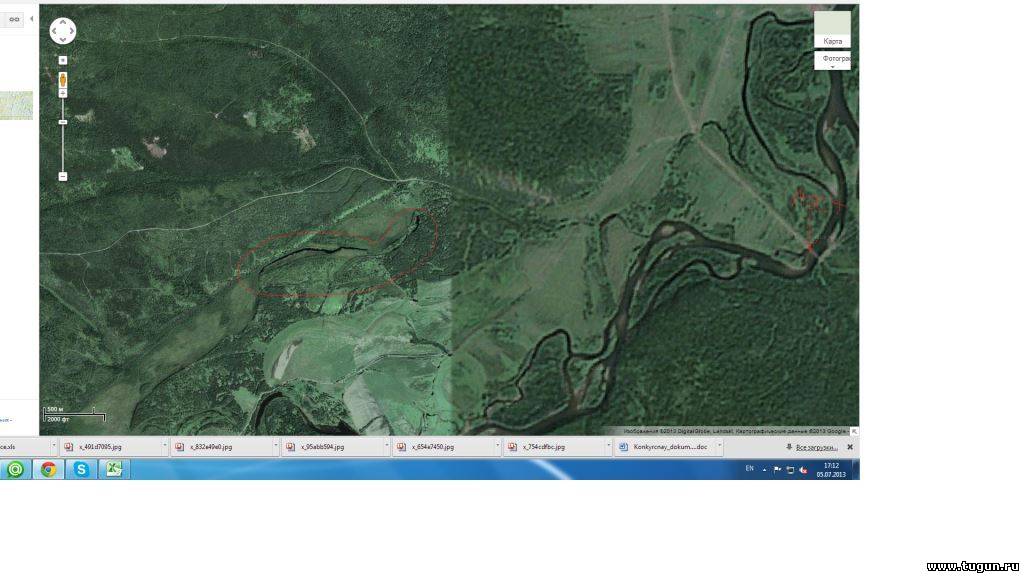Expand the Фотографии layer dropdown
The image size is (1024, 576).
(832, 66)
